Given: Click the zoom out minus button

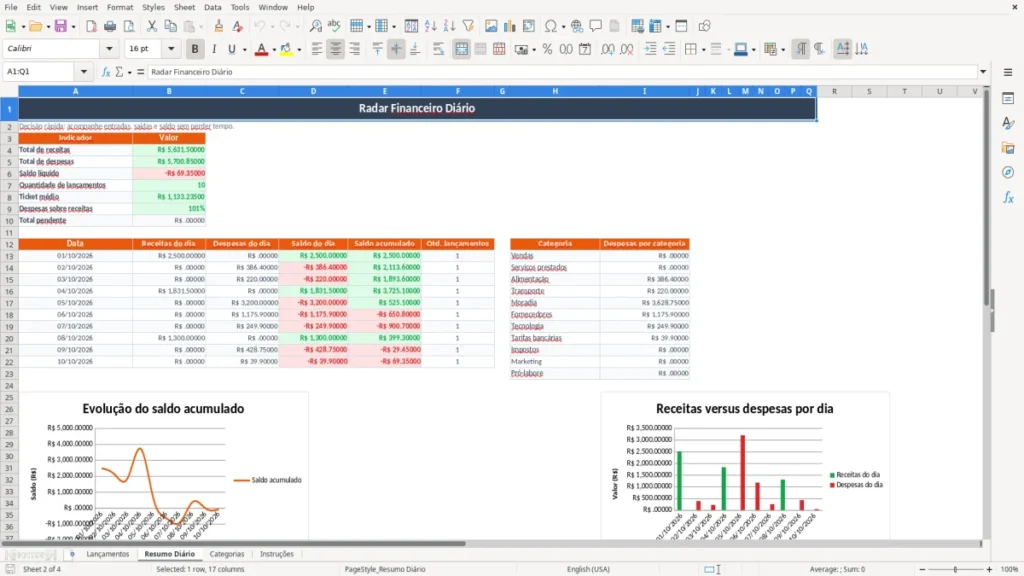Looking at the screenshot, I should click(x=922, y=569).
